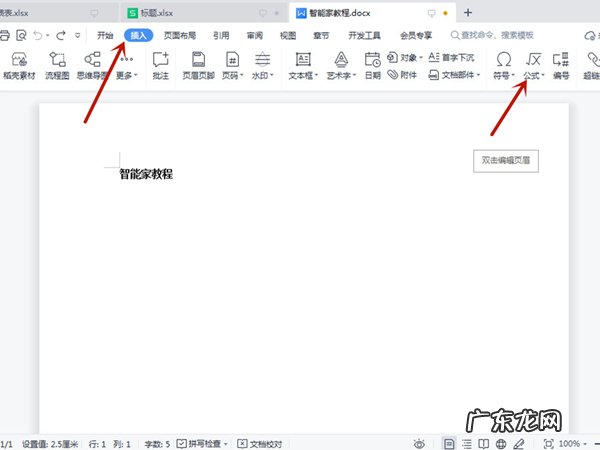Click the 查找命令、搜索模板 search field

(492, 36)
